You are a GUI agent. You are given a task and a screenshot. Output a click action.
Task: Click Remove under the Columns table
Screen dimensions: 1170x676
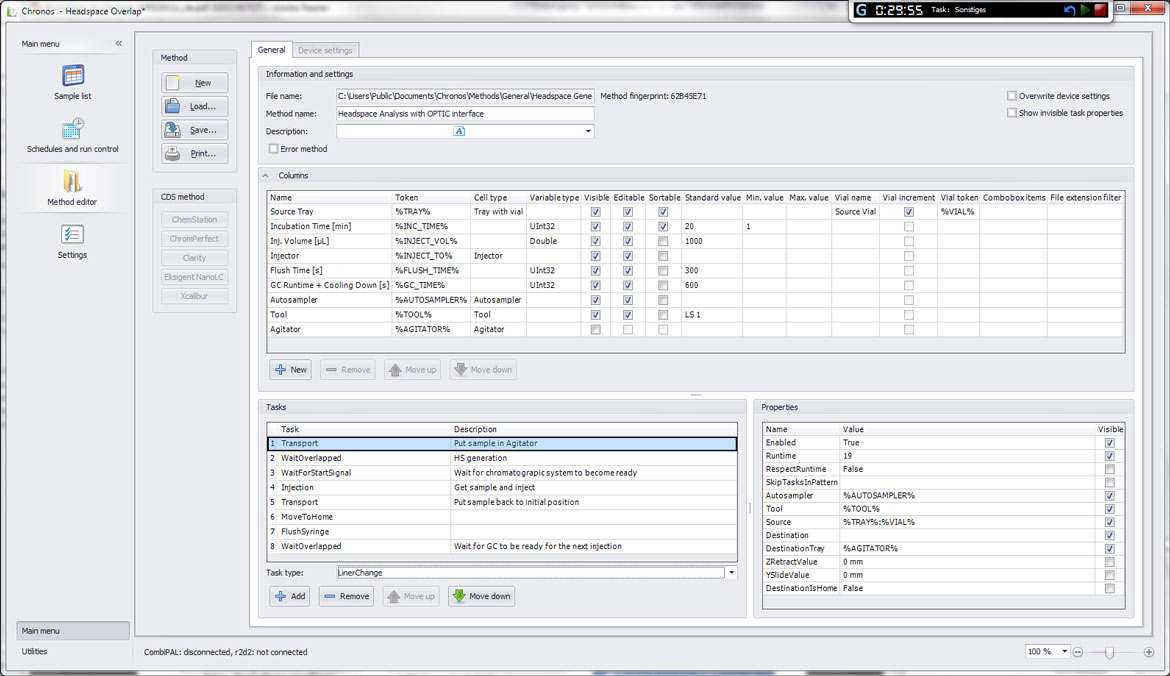pyautogui.click(x=348, y=369)
